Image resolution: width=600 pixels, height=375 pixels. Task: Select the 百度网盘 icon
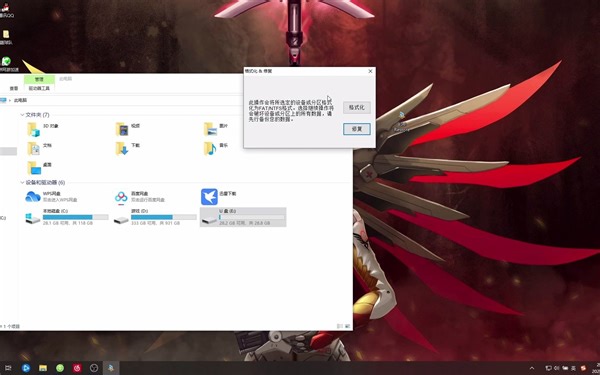(x=121, y=197)
